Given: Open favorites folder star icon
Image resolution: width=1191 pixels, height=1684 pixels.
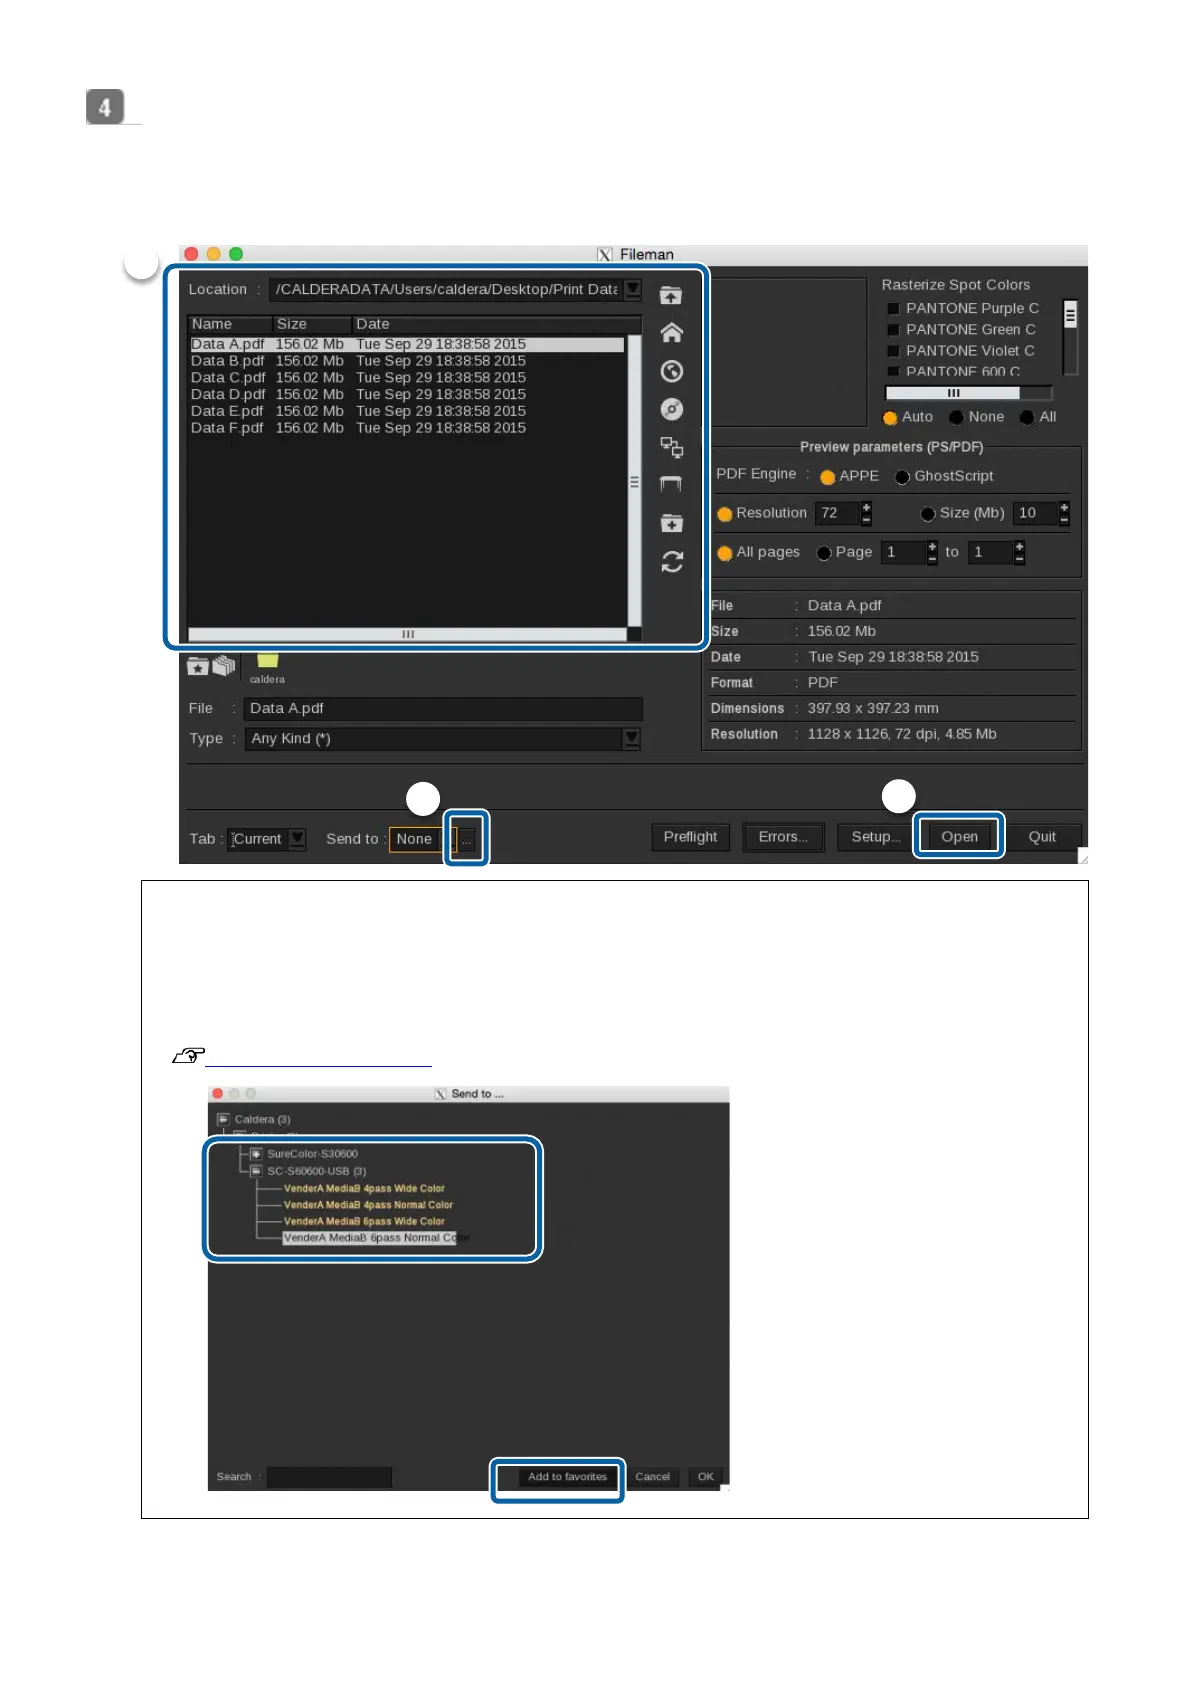Looking at the screenshot, I should pos(198,666).
